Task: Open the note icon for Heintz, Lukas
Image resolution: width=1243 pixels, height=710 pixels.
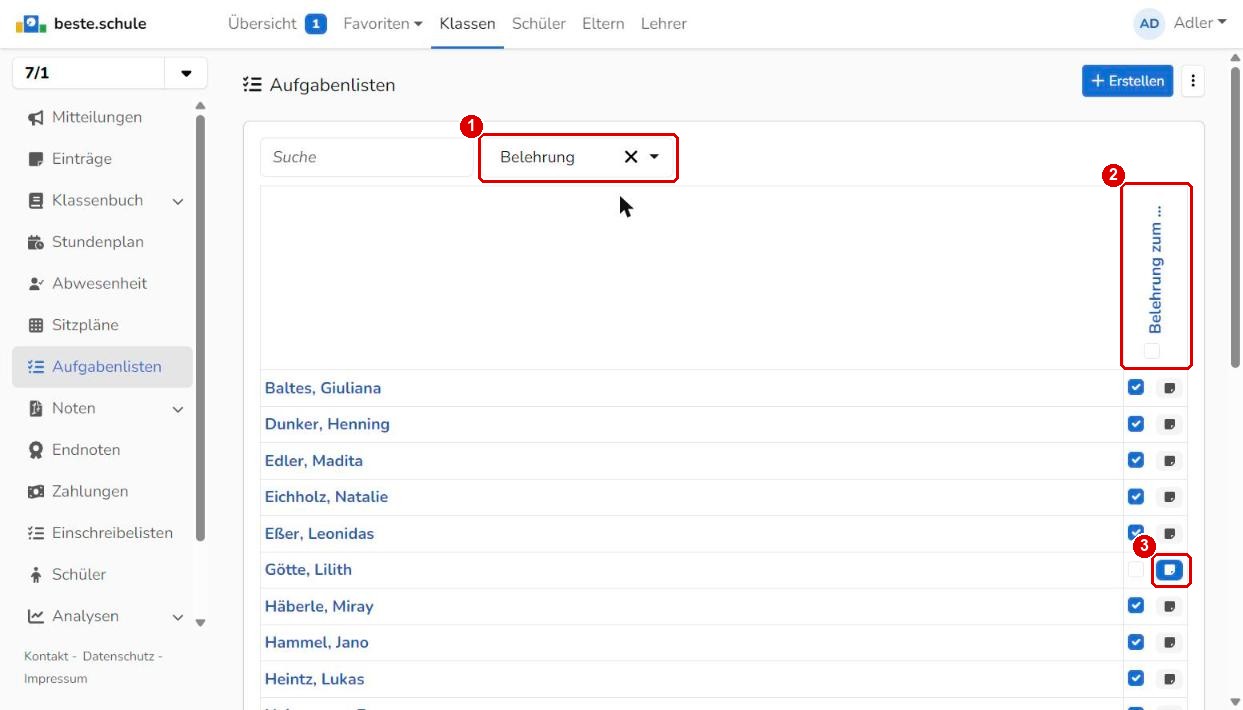Action: click(1169, 679)
